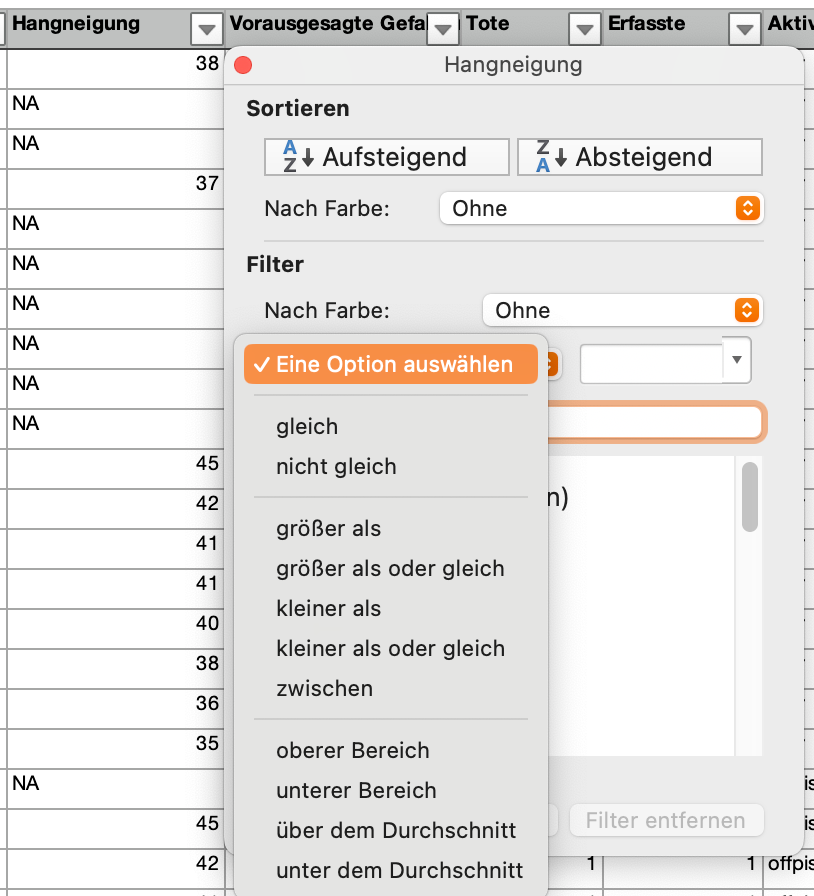Select 'Eine Option auswählen' menu entry
The width and height of the screenshot is (814, 896).
point(390,364)
